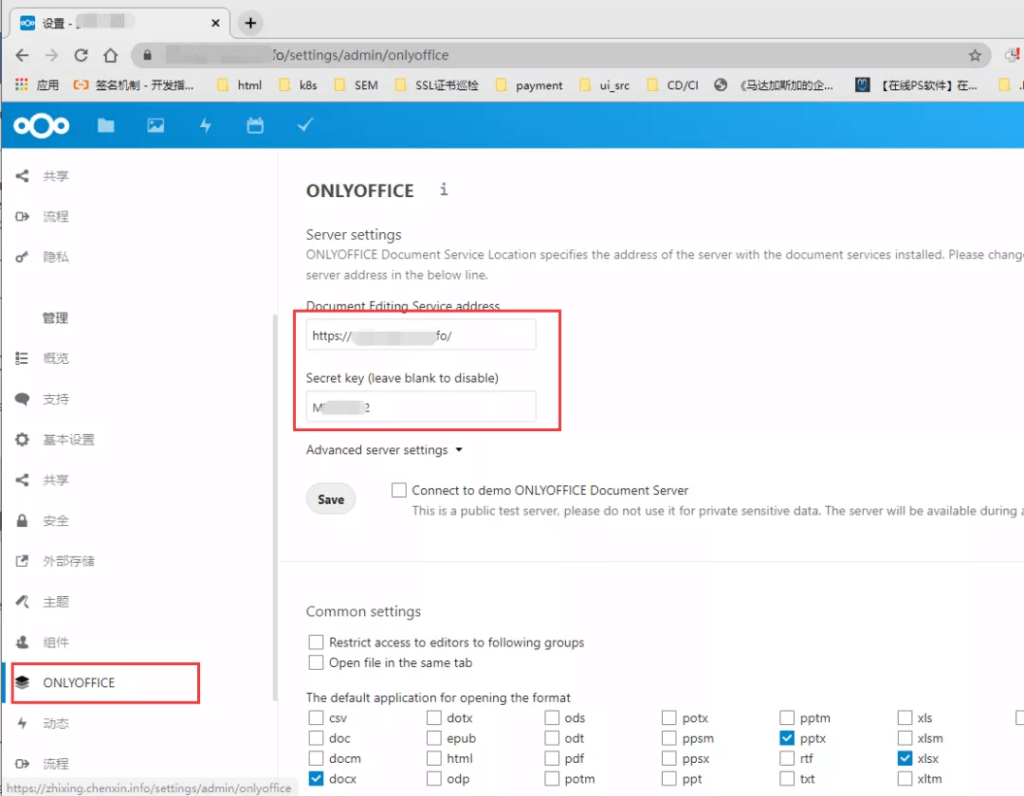Open the 应用 apps grid shortcut
Image resolution: width=1024 pixels, height=796 pixels.
(x=37, y=85)
